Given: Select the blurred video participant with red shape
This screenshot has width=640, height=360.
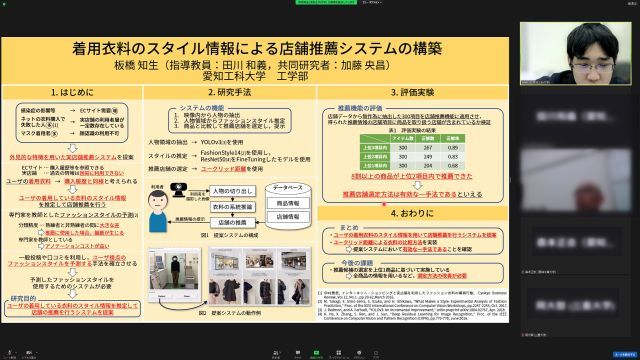Looking at the screenshot, I should coord(576,180).
